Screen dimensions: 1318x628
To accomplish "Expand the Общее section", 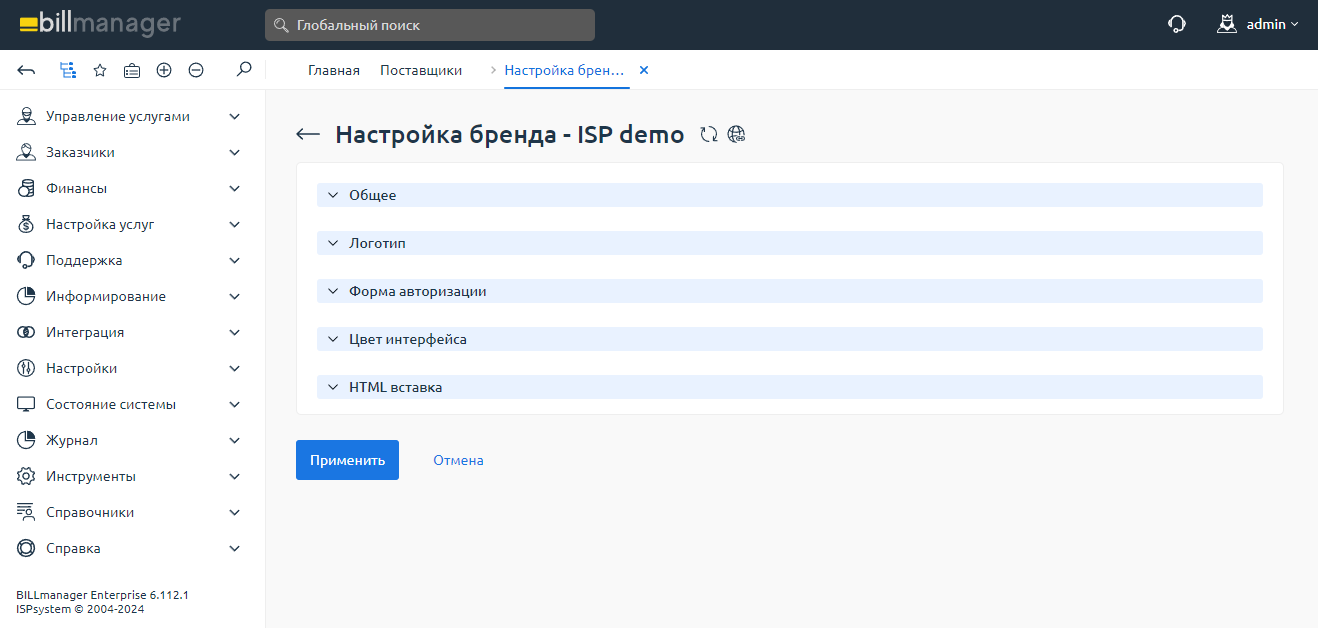I will coord(372,195).
